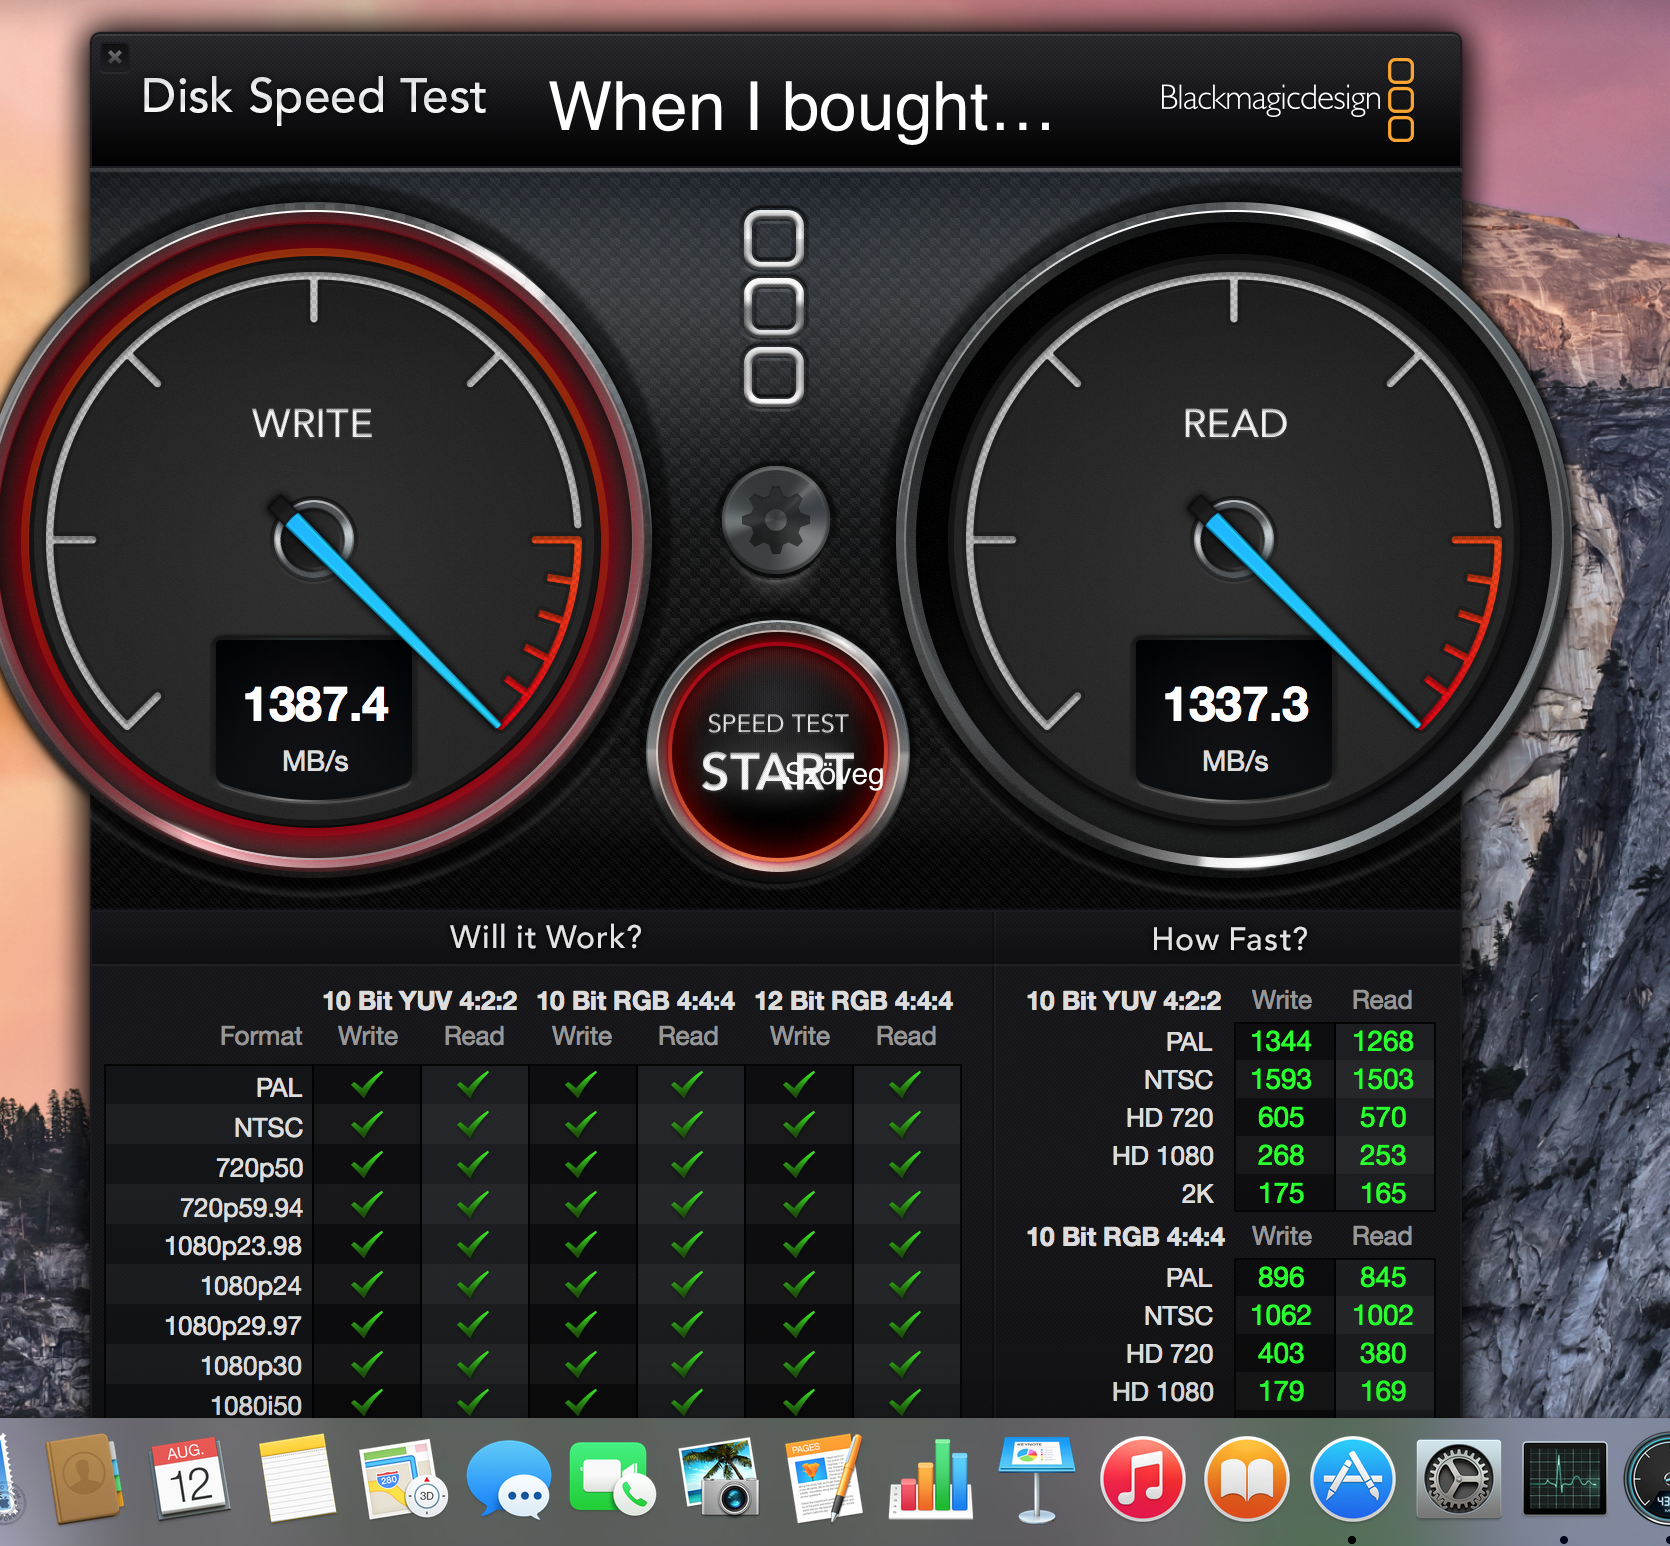Open Contacts in the Dock
Screen dimensions: 1670x1546
84,1478
